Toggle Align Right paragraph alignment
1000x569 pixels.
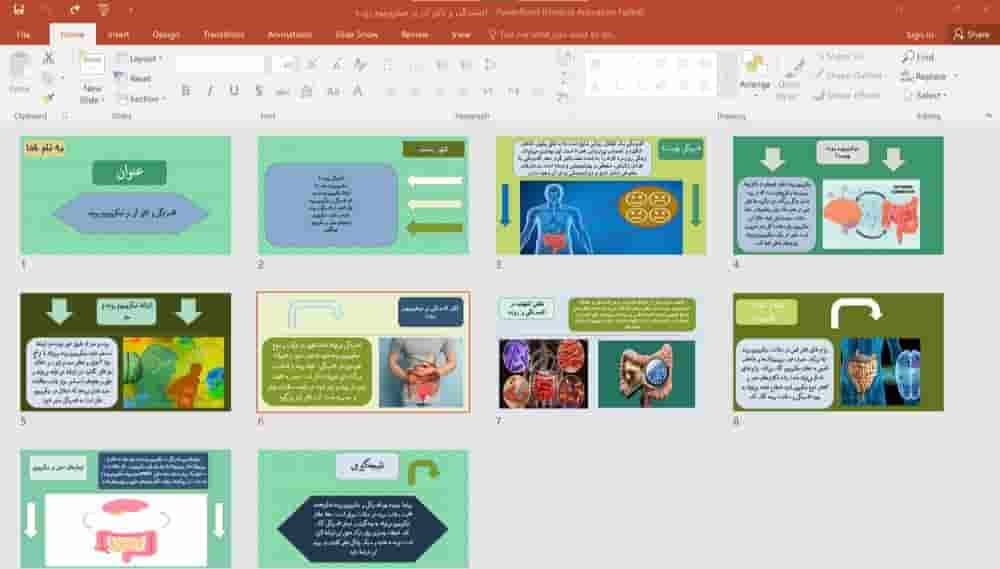(x=439, y=92)
